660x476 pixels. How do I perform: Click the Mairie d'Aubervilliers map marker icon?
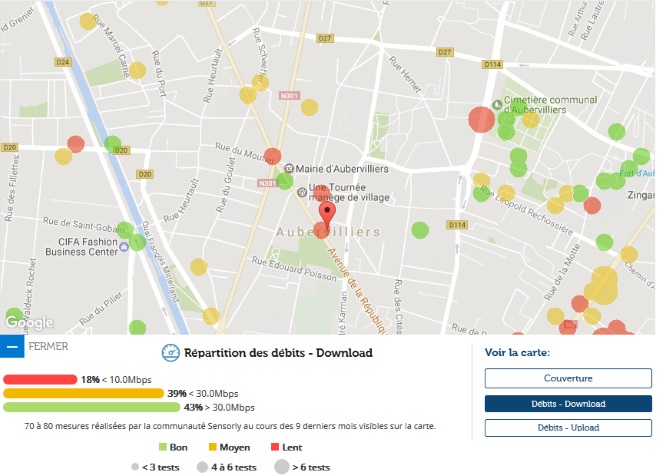[x=289, y=169]
